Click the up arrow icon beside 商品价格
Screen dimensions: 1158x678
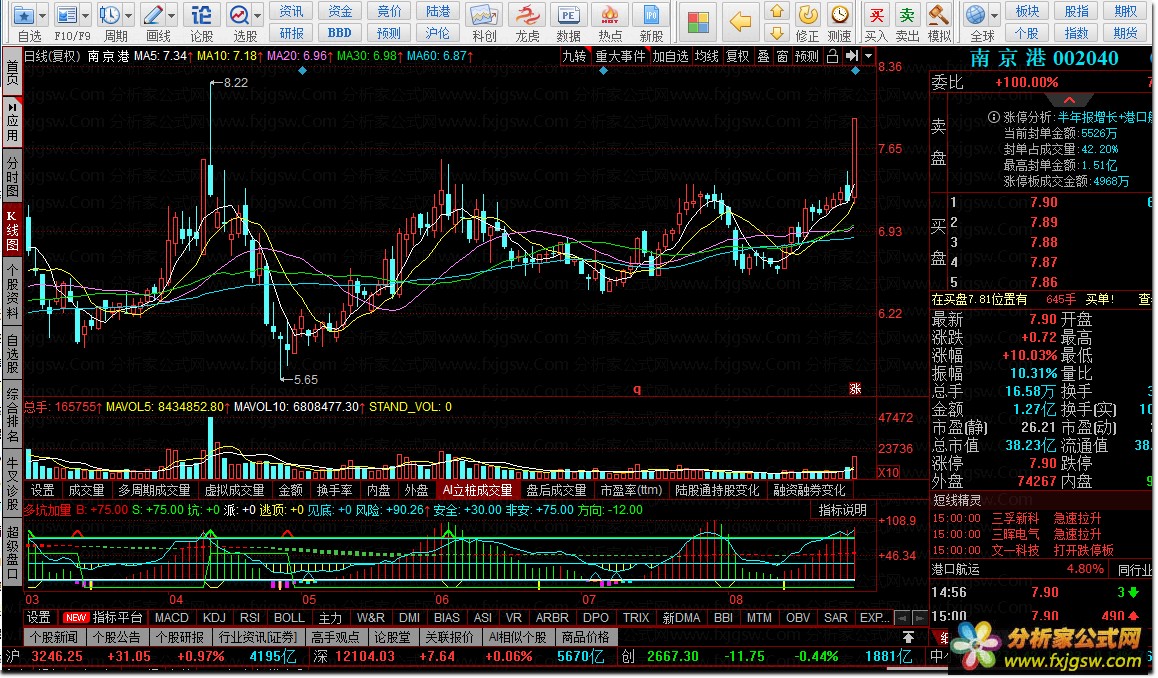tap(908, 637)
